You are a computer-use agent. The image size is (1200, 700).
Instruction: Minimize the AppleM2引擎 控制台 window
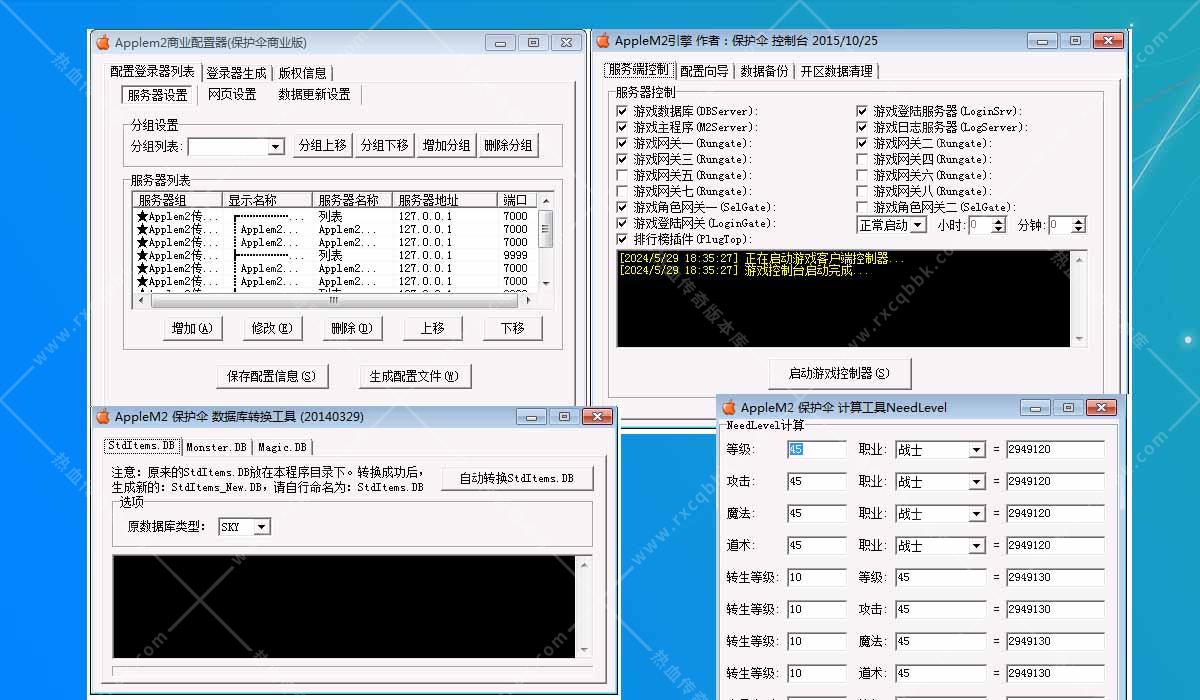click(1042, 41)
